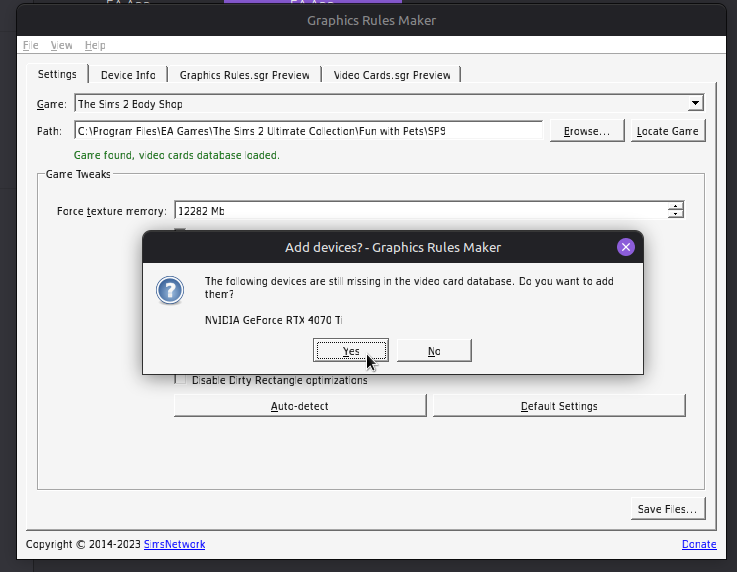The image size is (737, 572).
Task: Open the View menu
Action: pos(61,45)
